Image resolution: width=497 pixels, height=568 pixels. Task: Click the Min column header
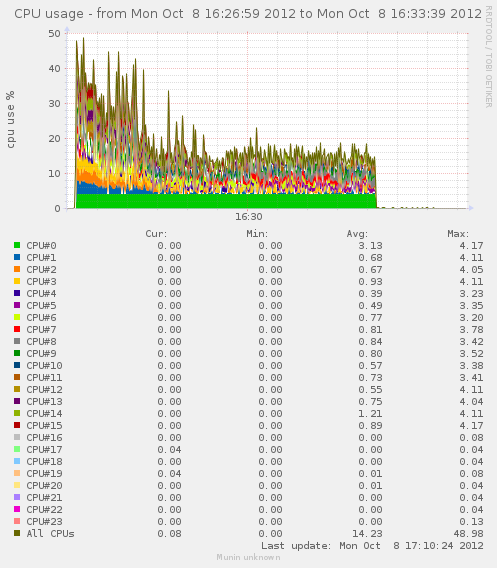257,234
